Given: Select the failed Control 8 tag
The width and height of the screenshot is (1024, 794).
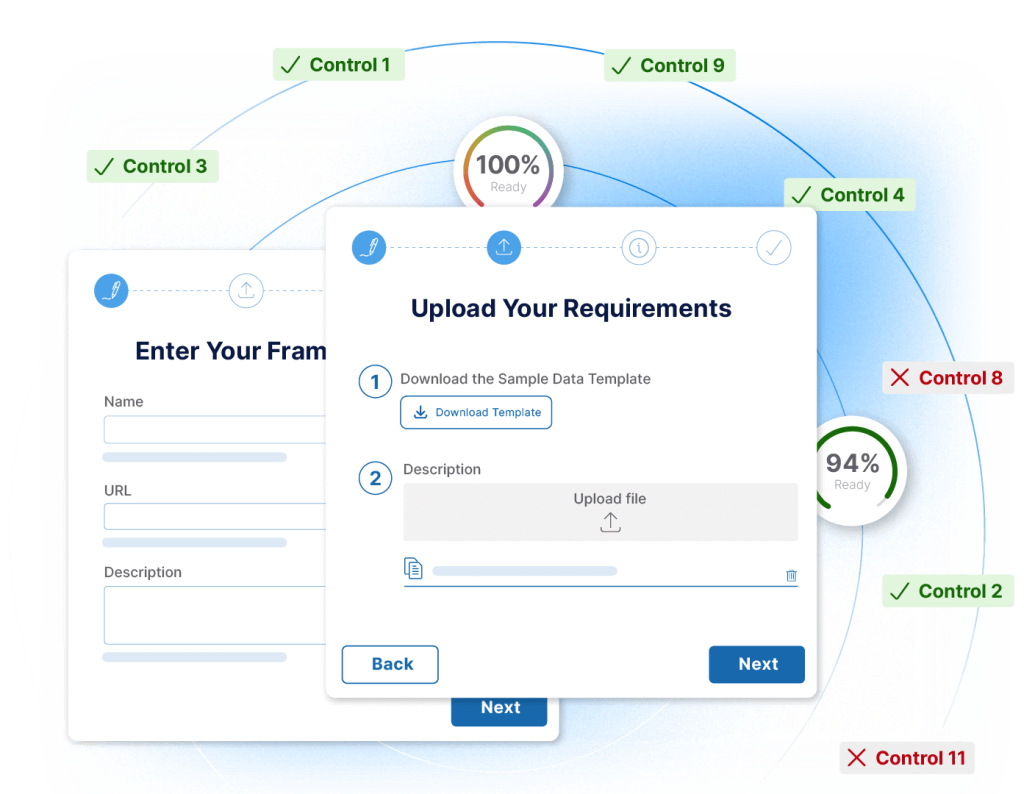Looking at the screenshot, I should click(x=948, y=377).
